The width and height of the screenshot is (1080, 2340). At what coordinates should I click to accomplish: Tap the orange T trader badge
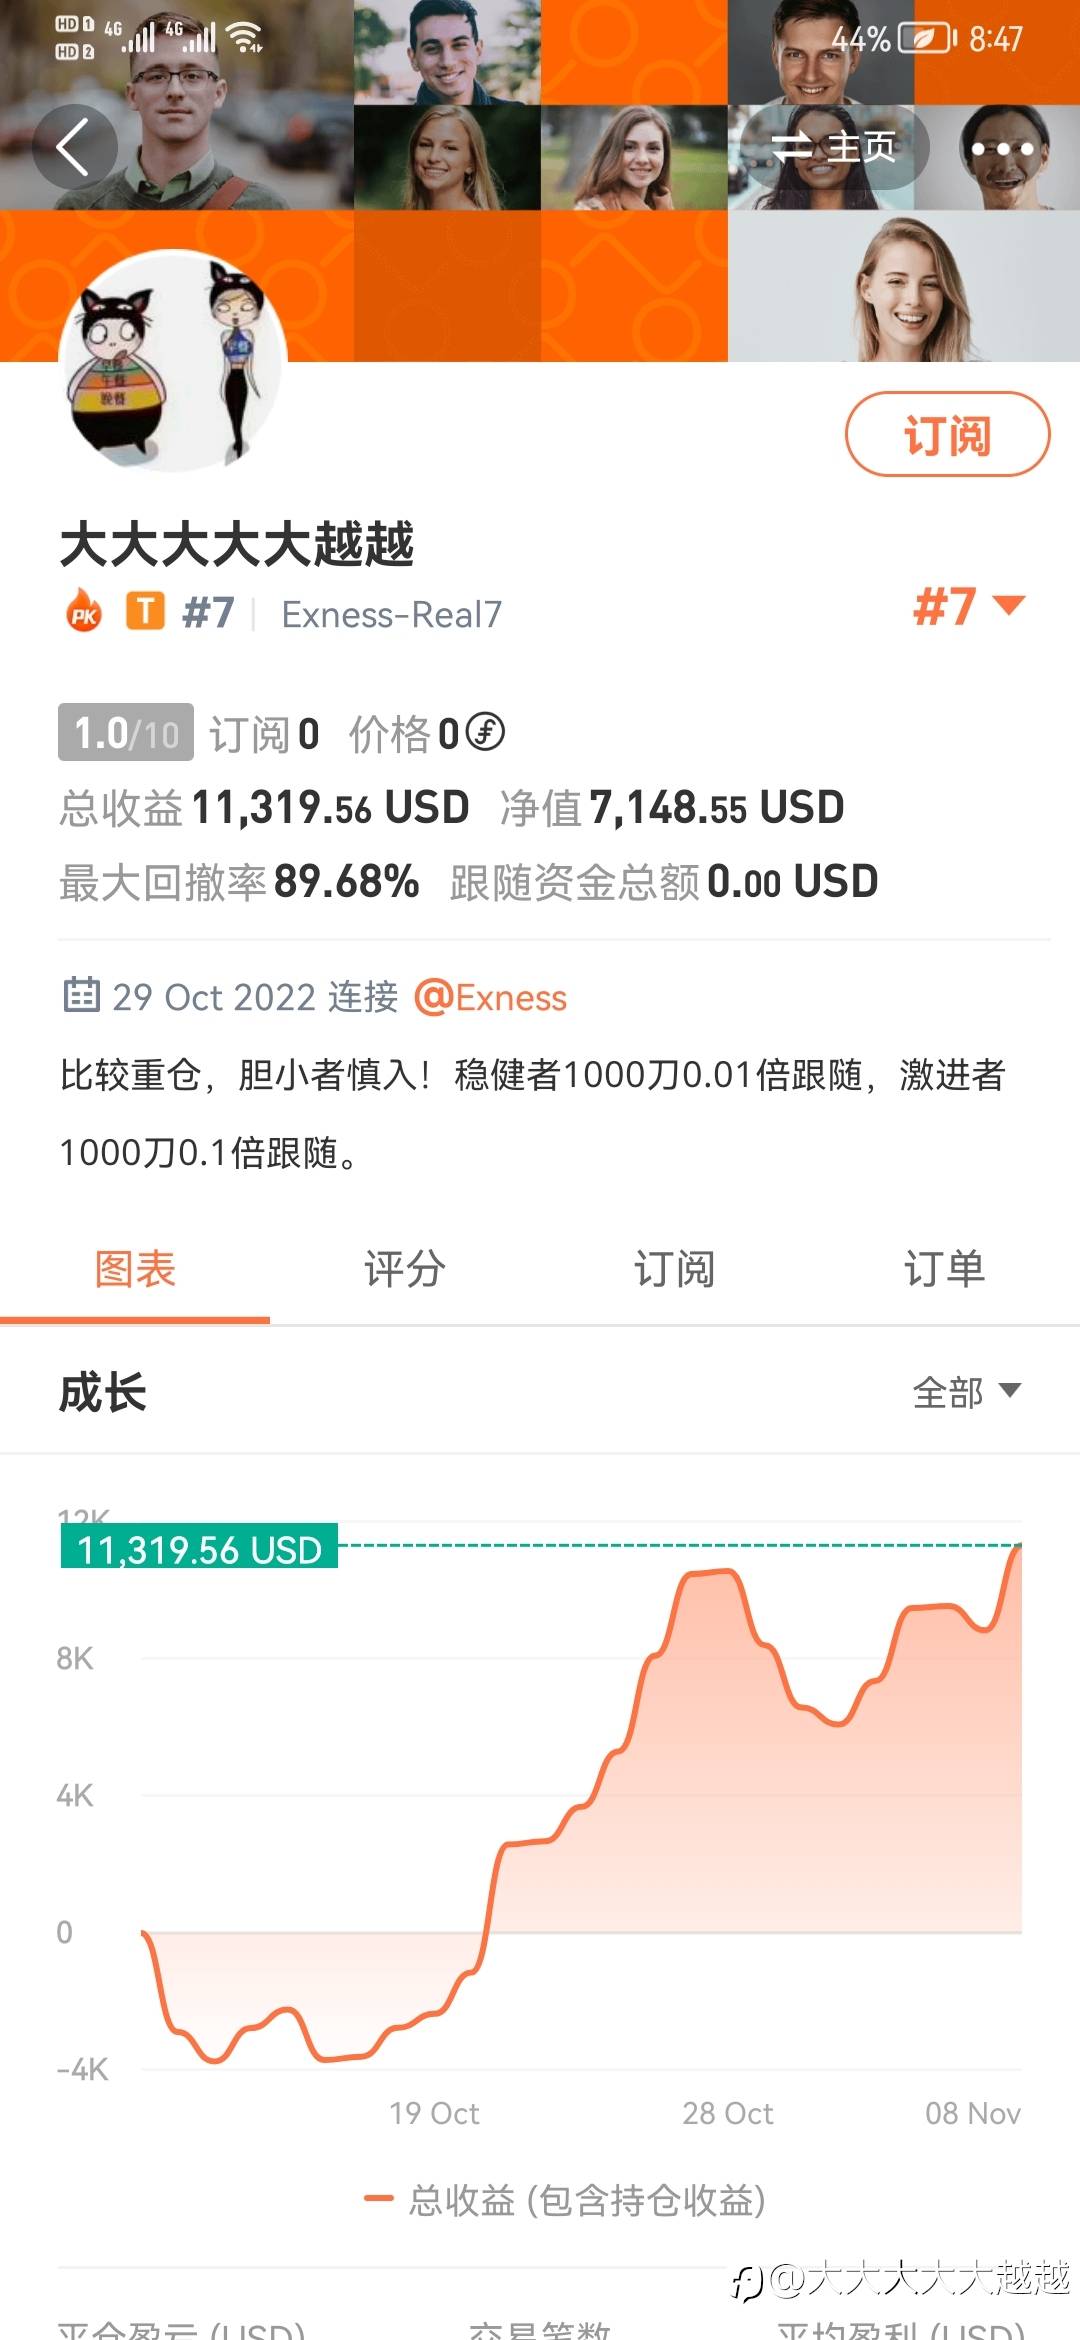tap(145, 610)
